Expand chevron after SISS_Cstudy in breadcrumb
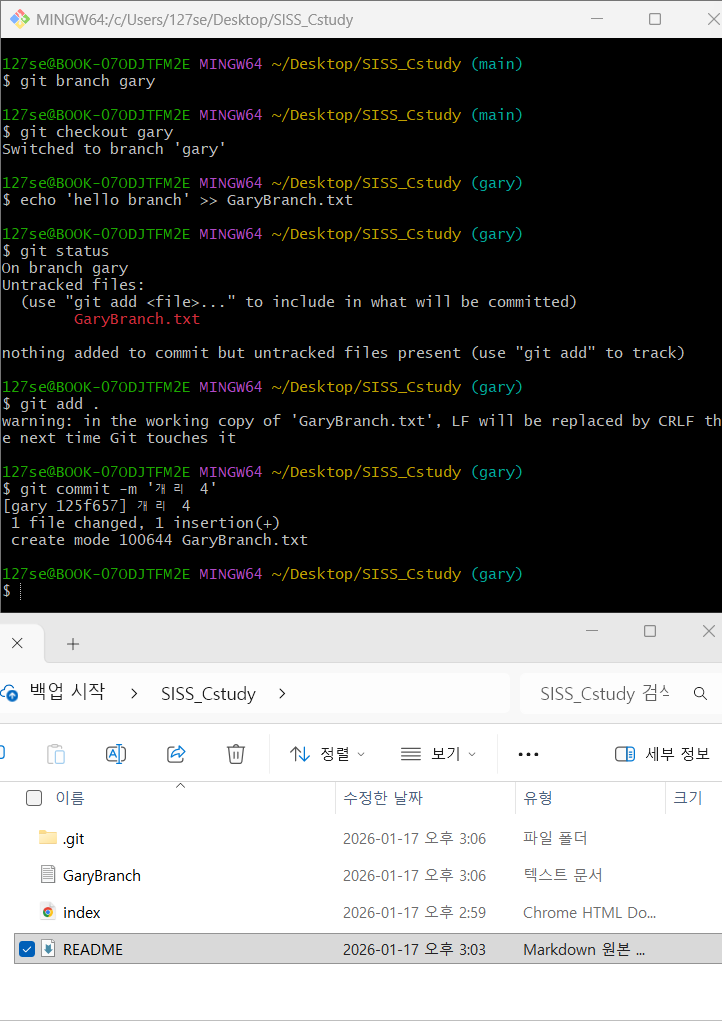 point(282,693)
